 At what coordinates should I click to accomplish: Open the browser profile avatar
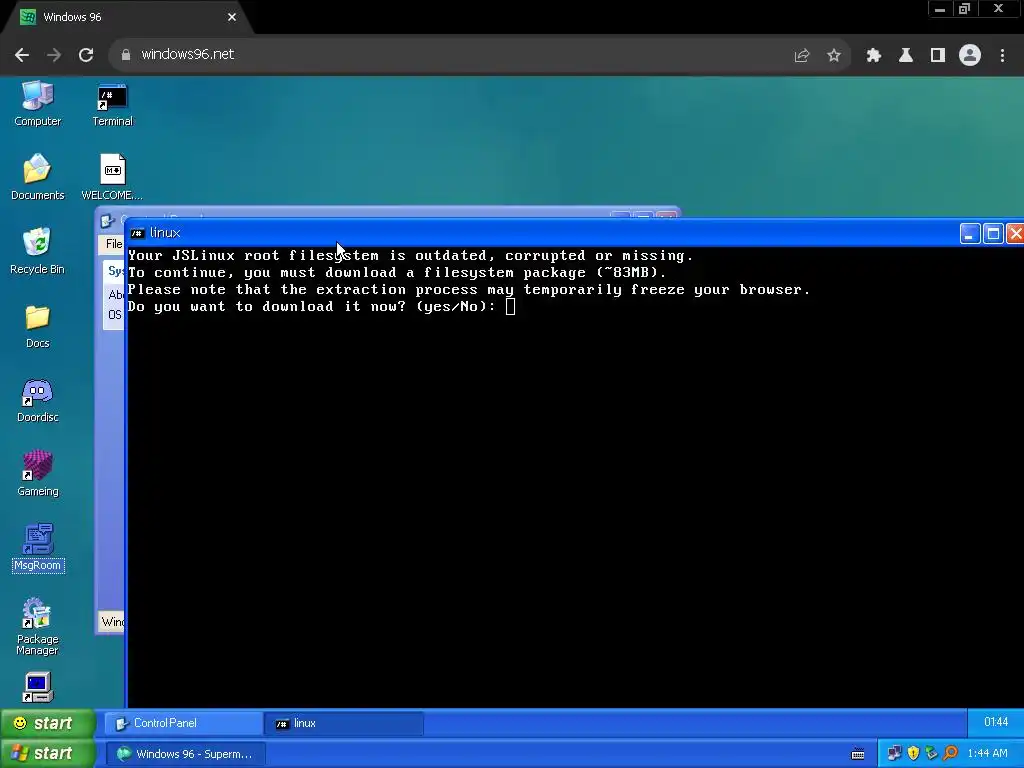tap(970, 56)
